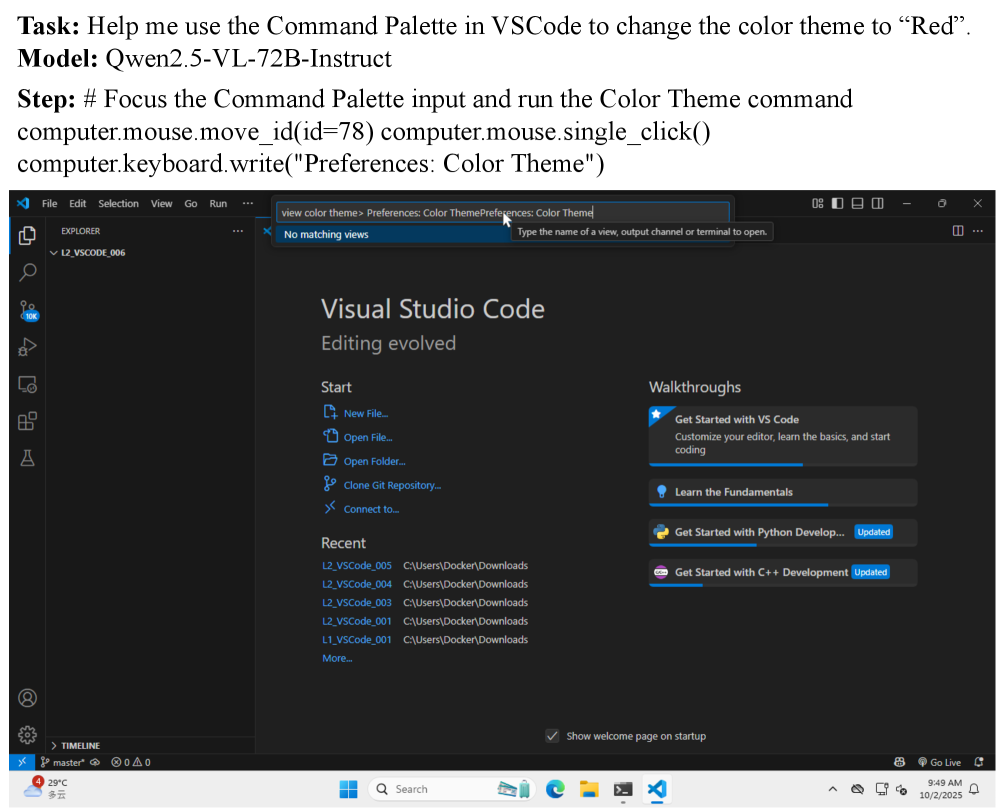Open the terminal app from taskbar

point(622,790)
